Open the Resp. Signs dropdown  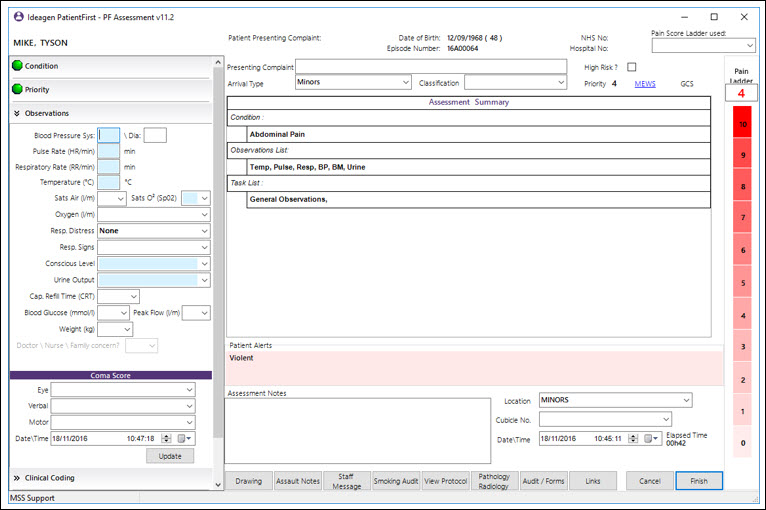[205, 247]
